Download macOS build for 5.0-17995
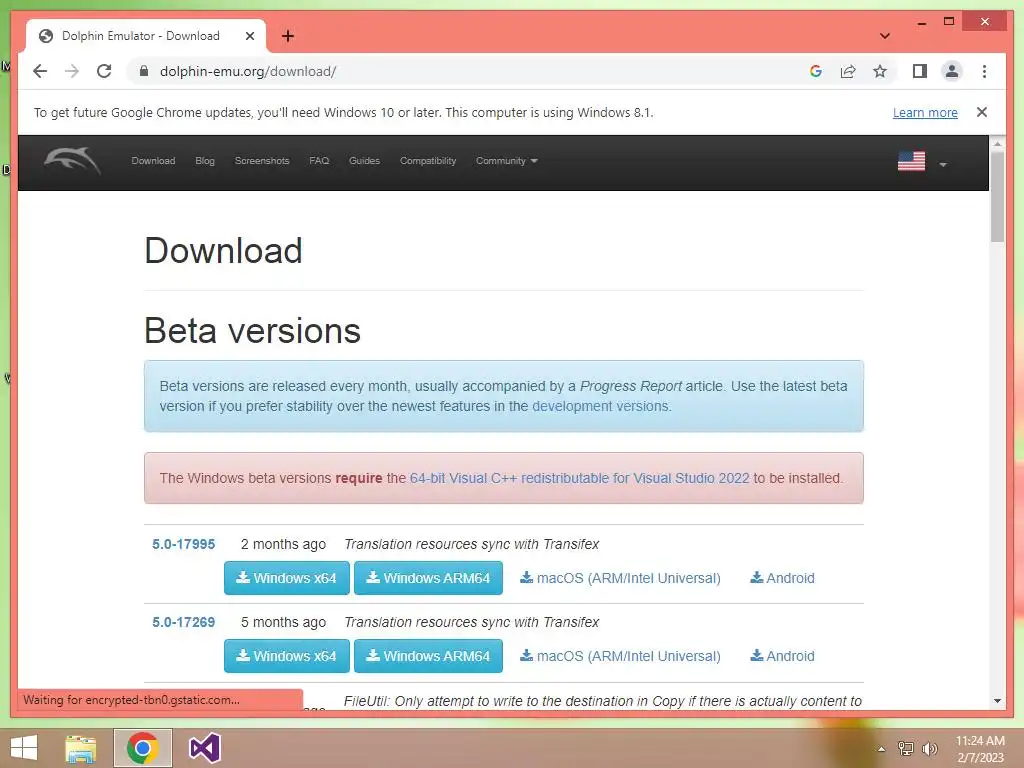 coord(620,578)
